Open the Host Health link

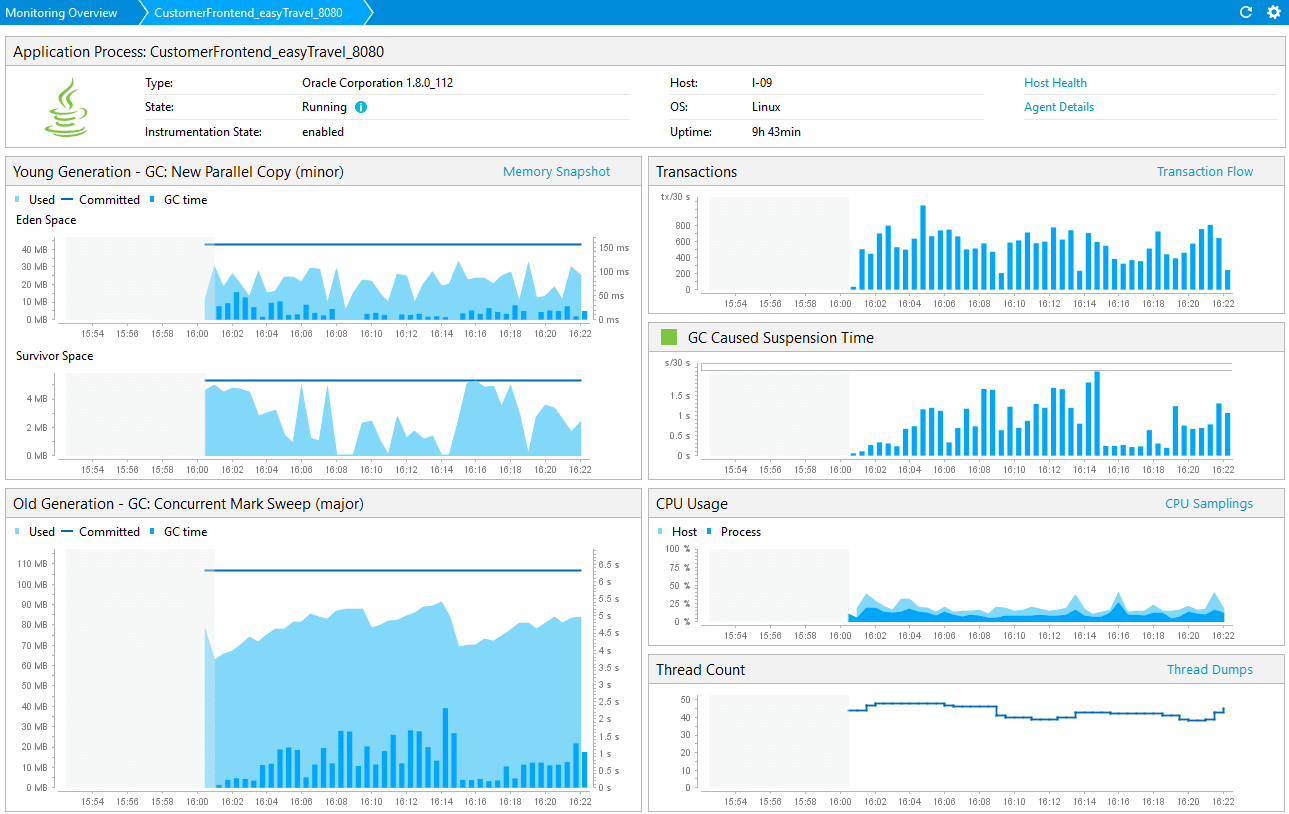pos(1055,83)
